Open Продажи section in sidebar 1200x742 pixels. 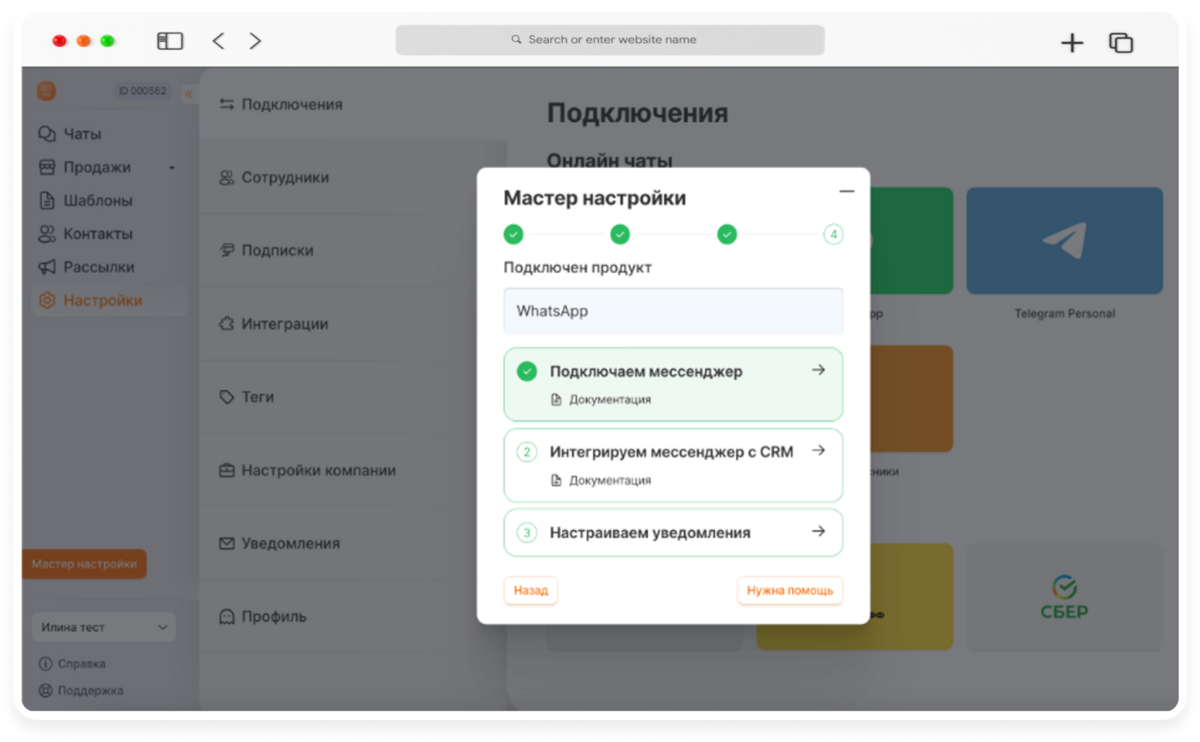pyautogui.click(x=97, y=167)
